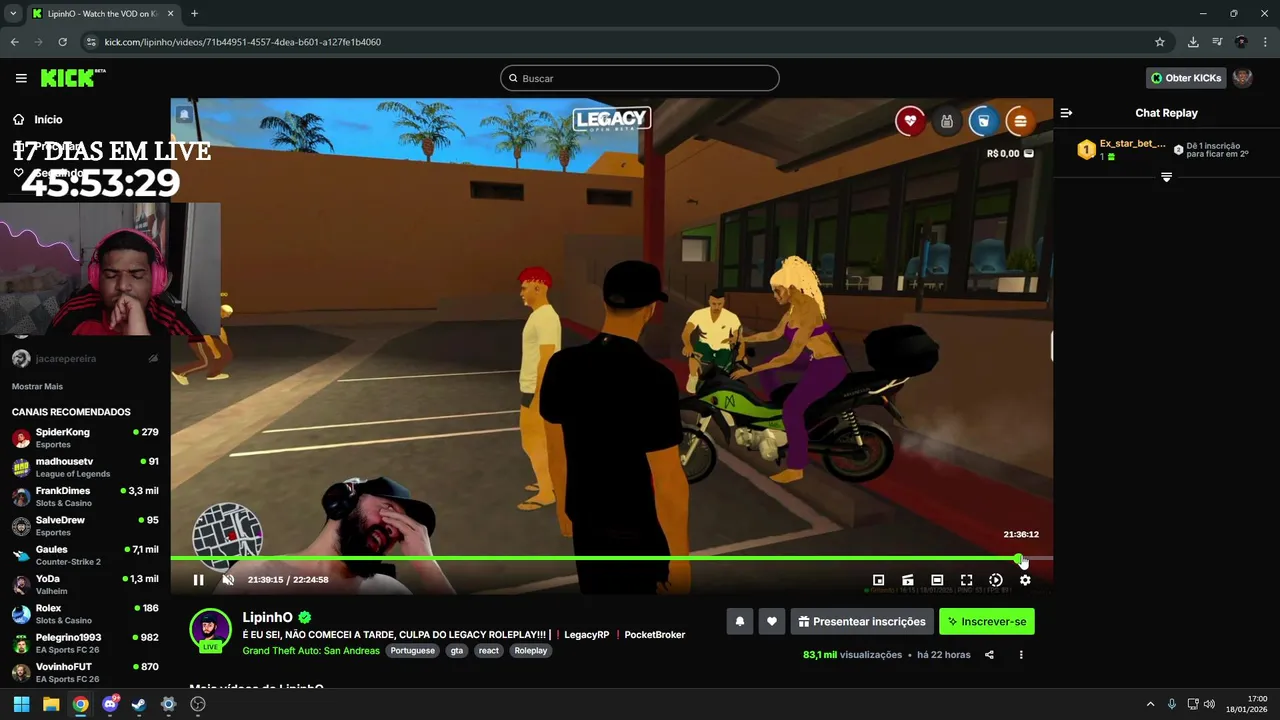Open the Chrome media control icon
1280x720 pixels.
1217,42
